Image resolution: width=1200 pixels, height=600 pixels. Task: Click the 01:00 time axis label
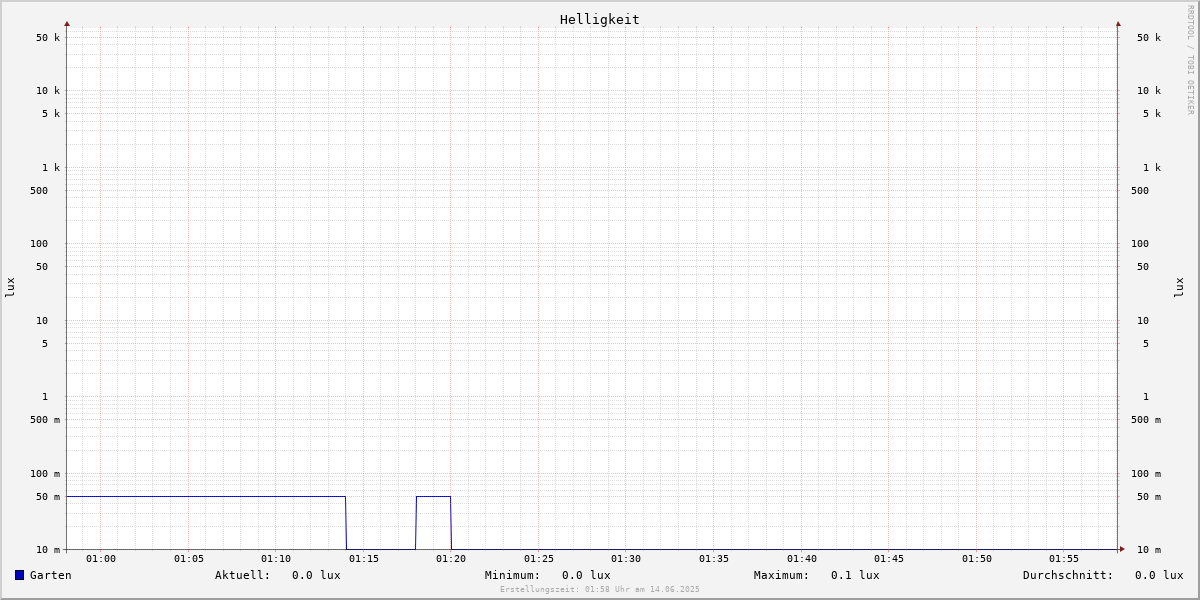click(x=101, y=559)
